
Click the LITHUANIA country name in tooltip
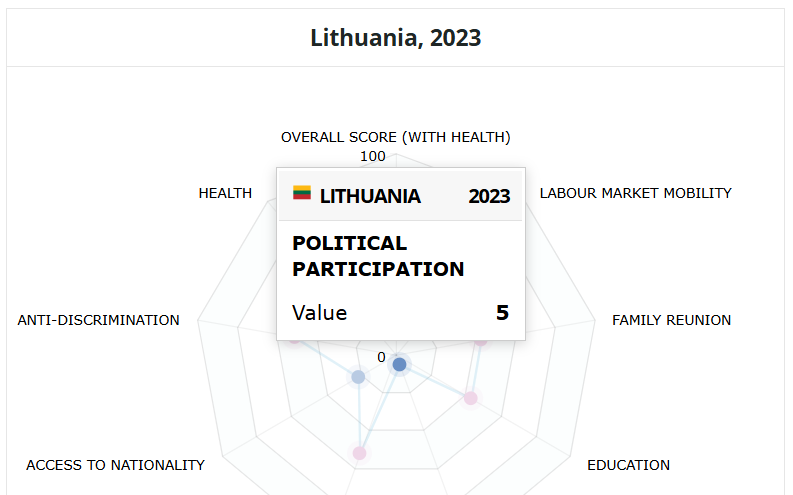click(x=370, y=196)
